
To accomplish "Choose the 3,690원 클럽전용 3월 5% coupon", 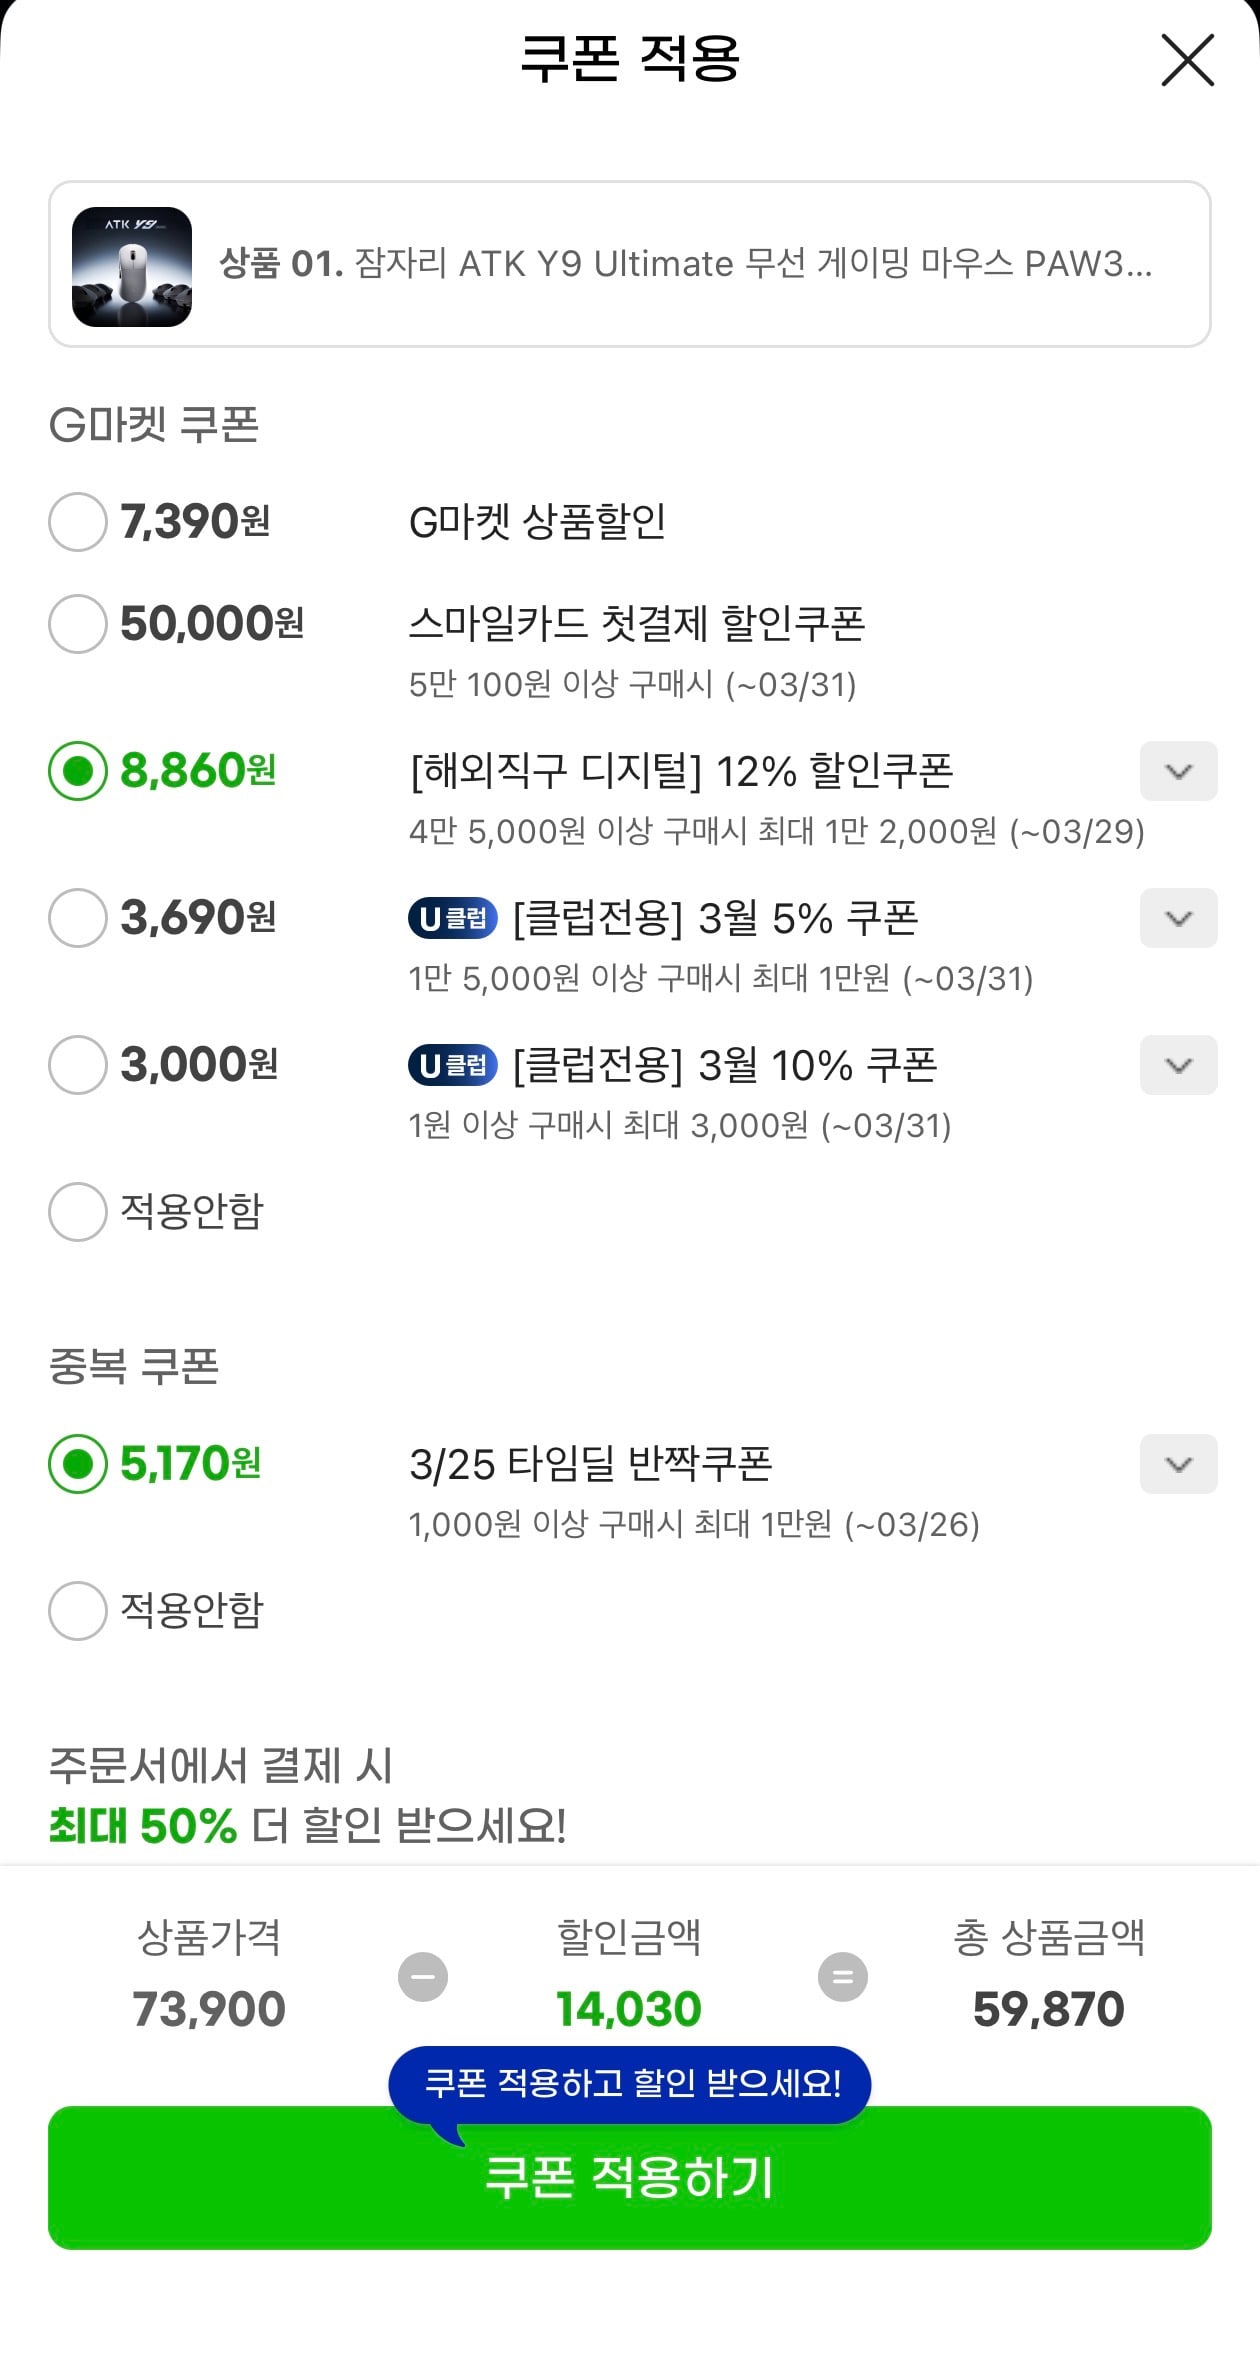I will coord(78,918).
